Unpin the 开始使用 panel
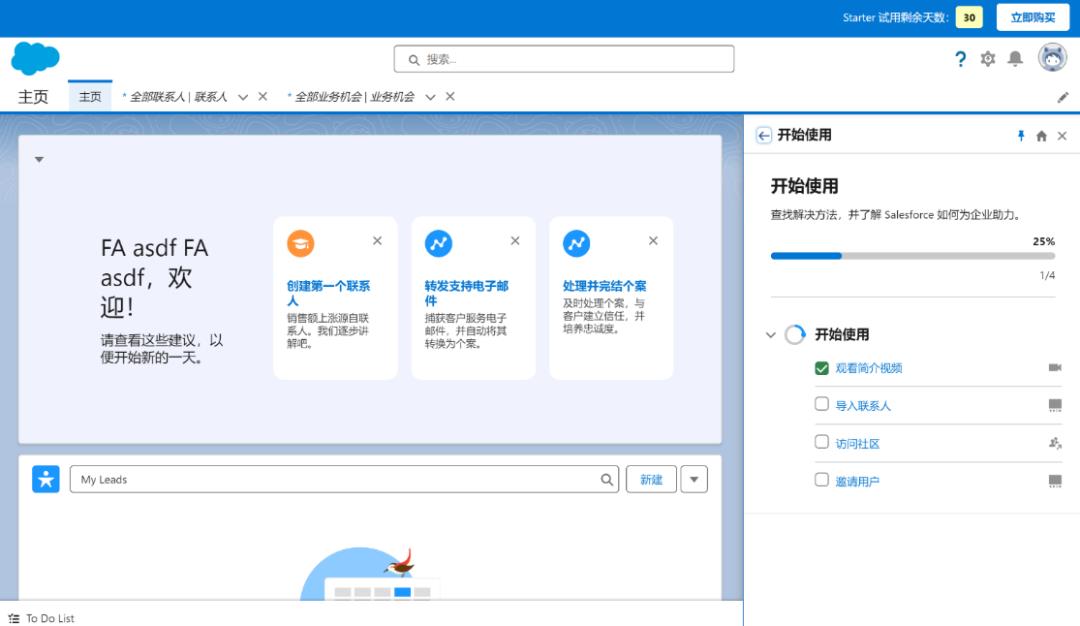Image resolution: width=1080 pixels, height=626 pixels. [x=1021, y=134]
